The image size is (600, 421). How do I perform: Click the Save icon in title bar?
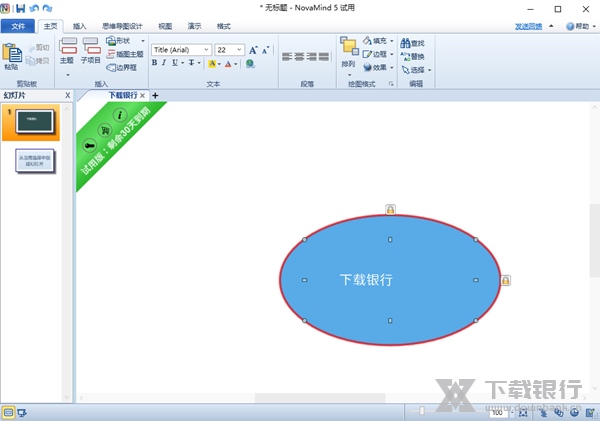[19, 8]
